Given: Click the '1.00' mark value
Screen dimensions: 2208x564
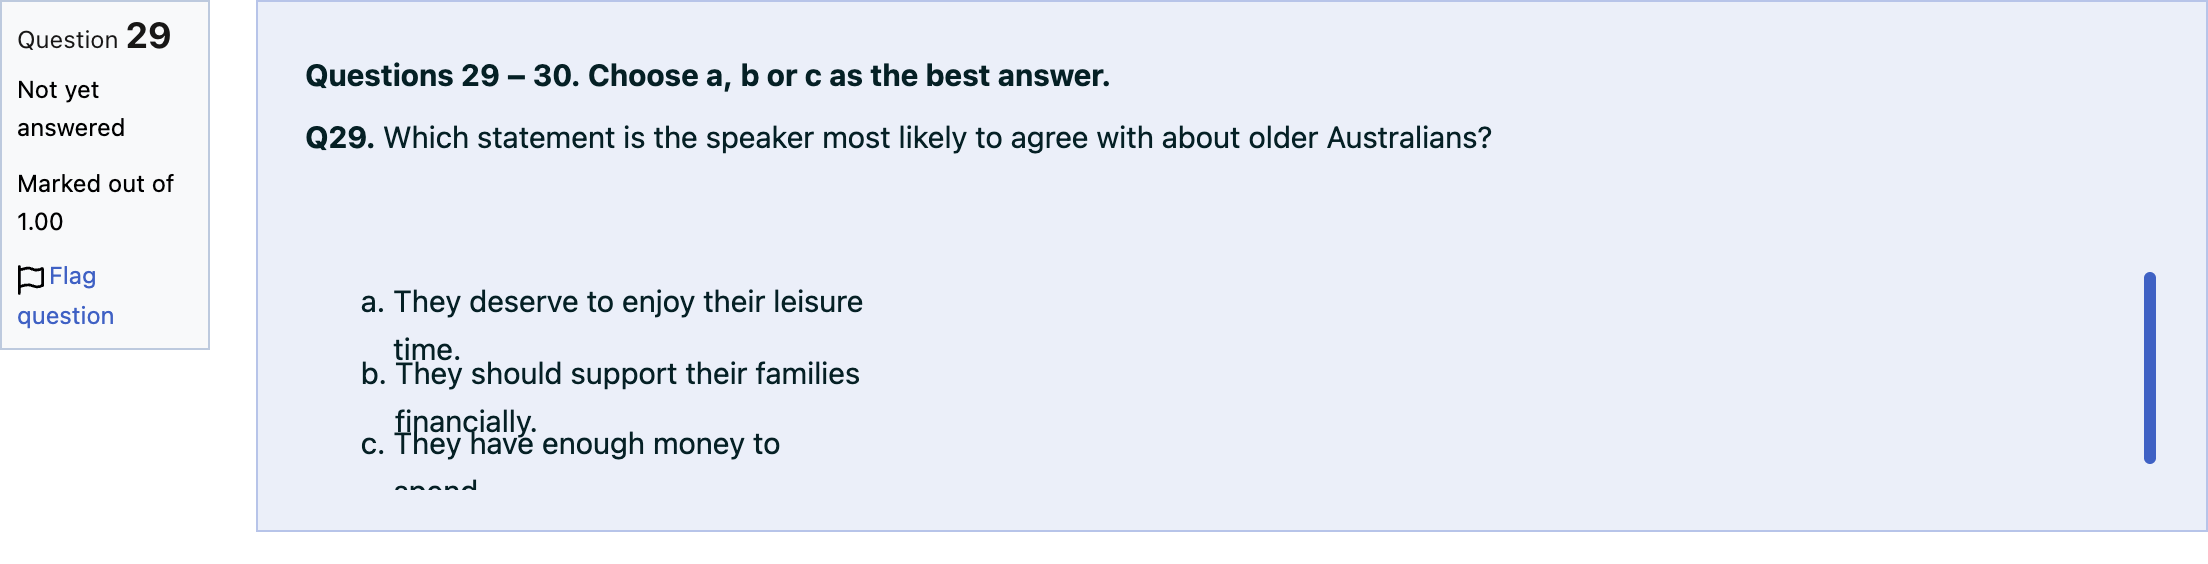Looking at the screenshot, I should [x=40, y=222].
